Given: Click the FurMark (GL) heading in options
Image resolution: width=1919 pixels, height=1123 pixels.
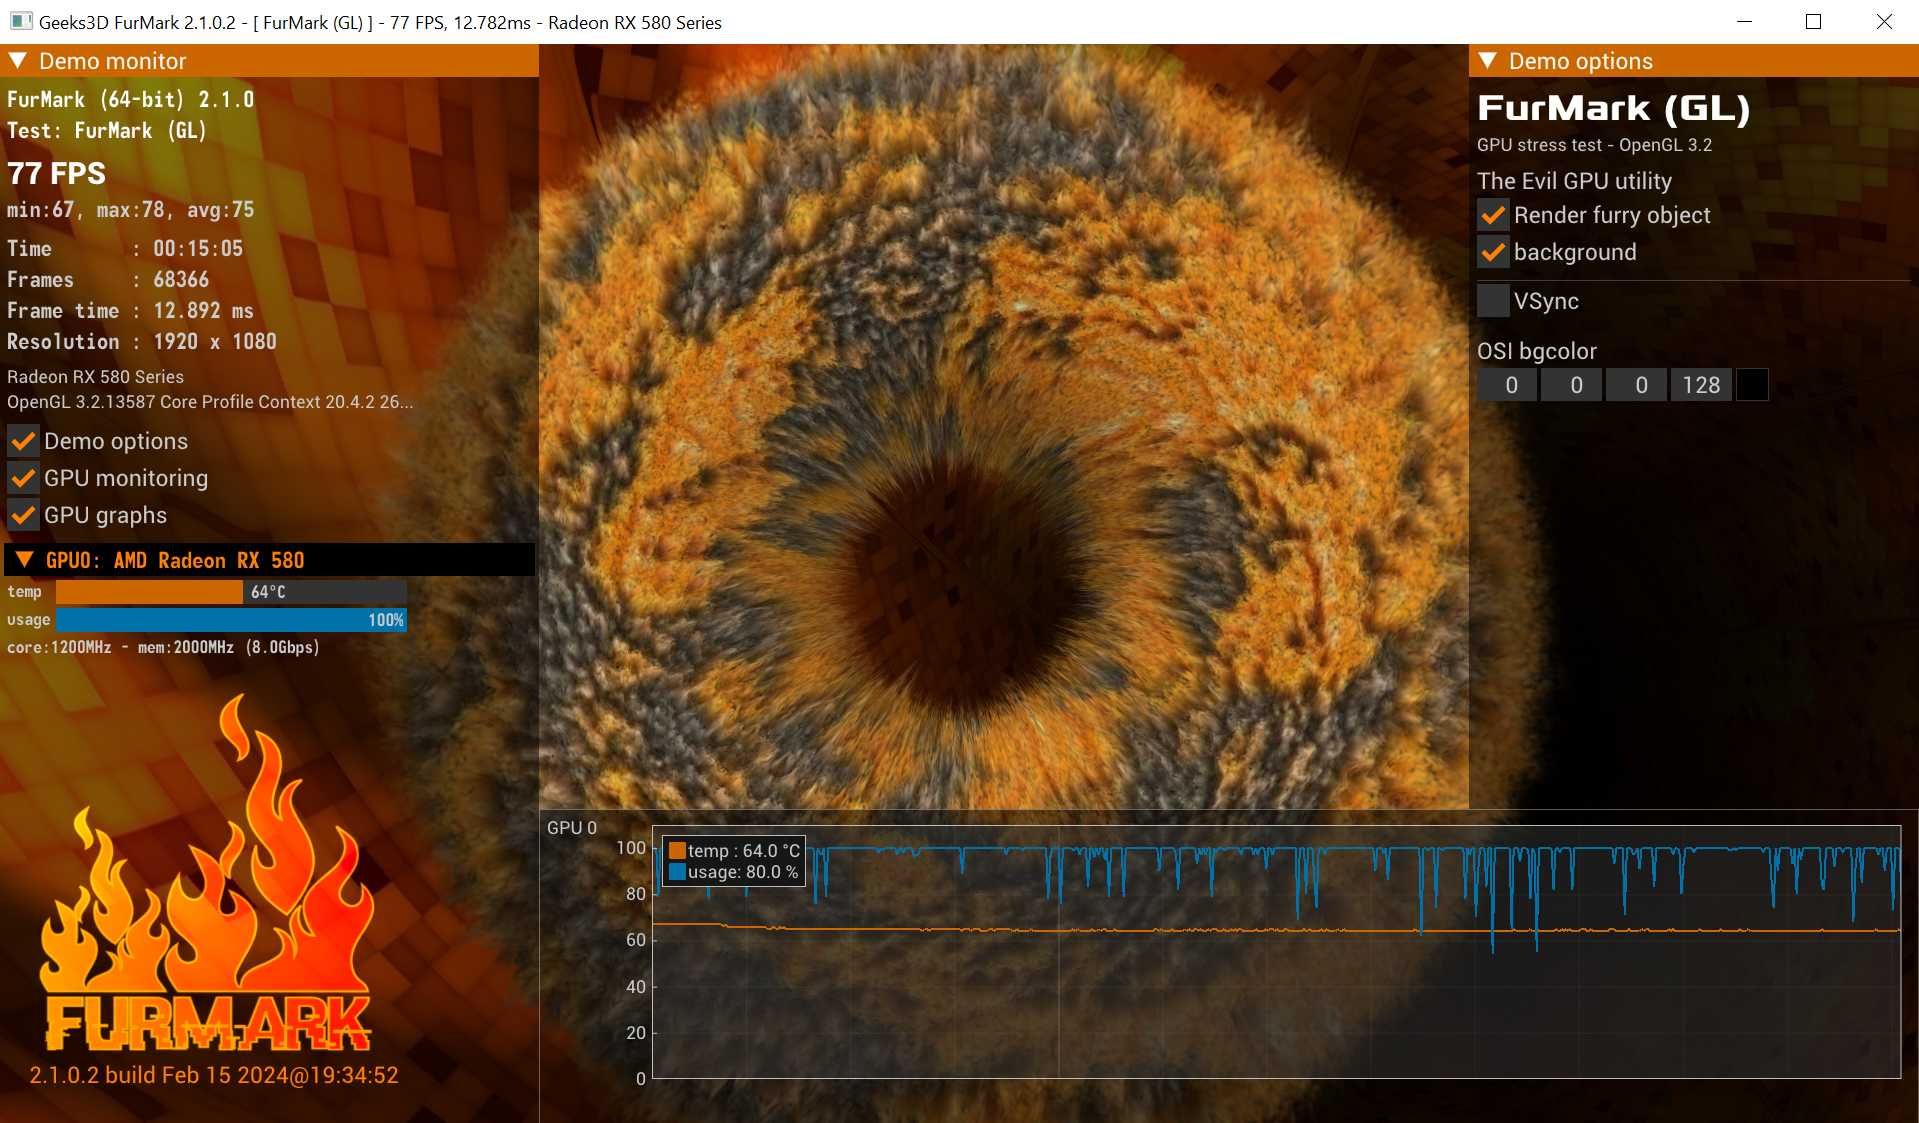Looking at the screenshot, I should pyautogui.click(x=1614, y=108).
